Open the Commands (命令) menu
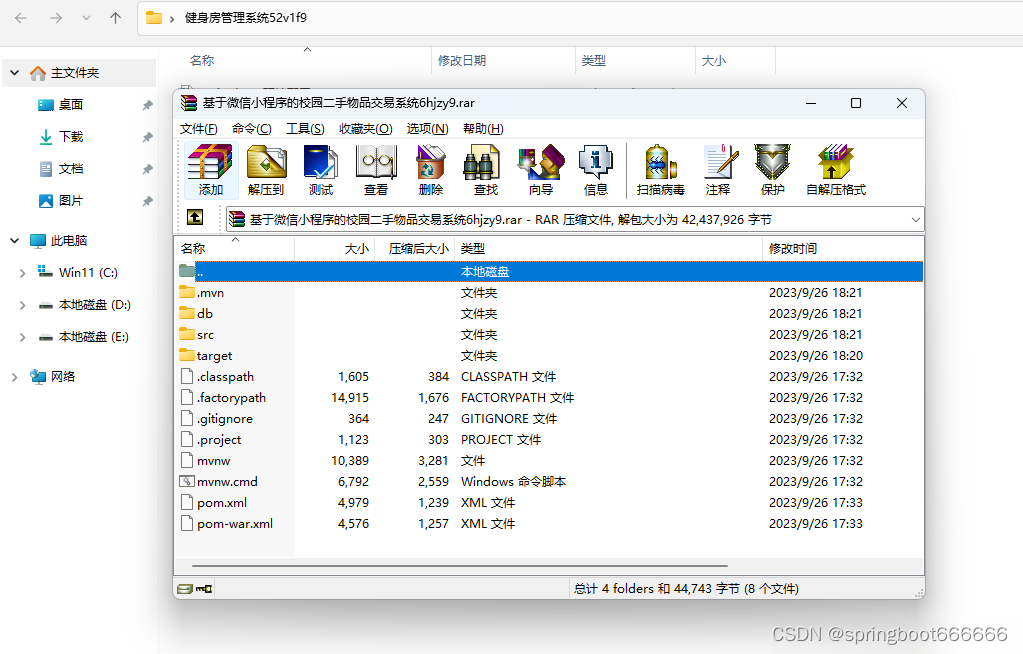Screen dimensions: 1023x654 click(252, 129)
